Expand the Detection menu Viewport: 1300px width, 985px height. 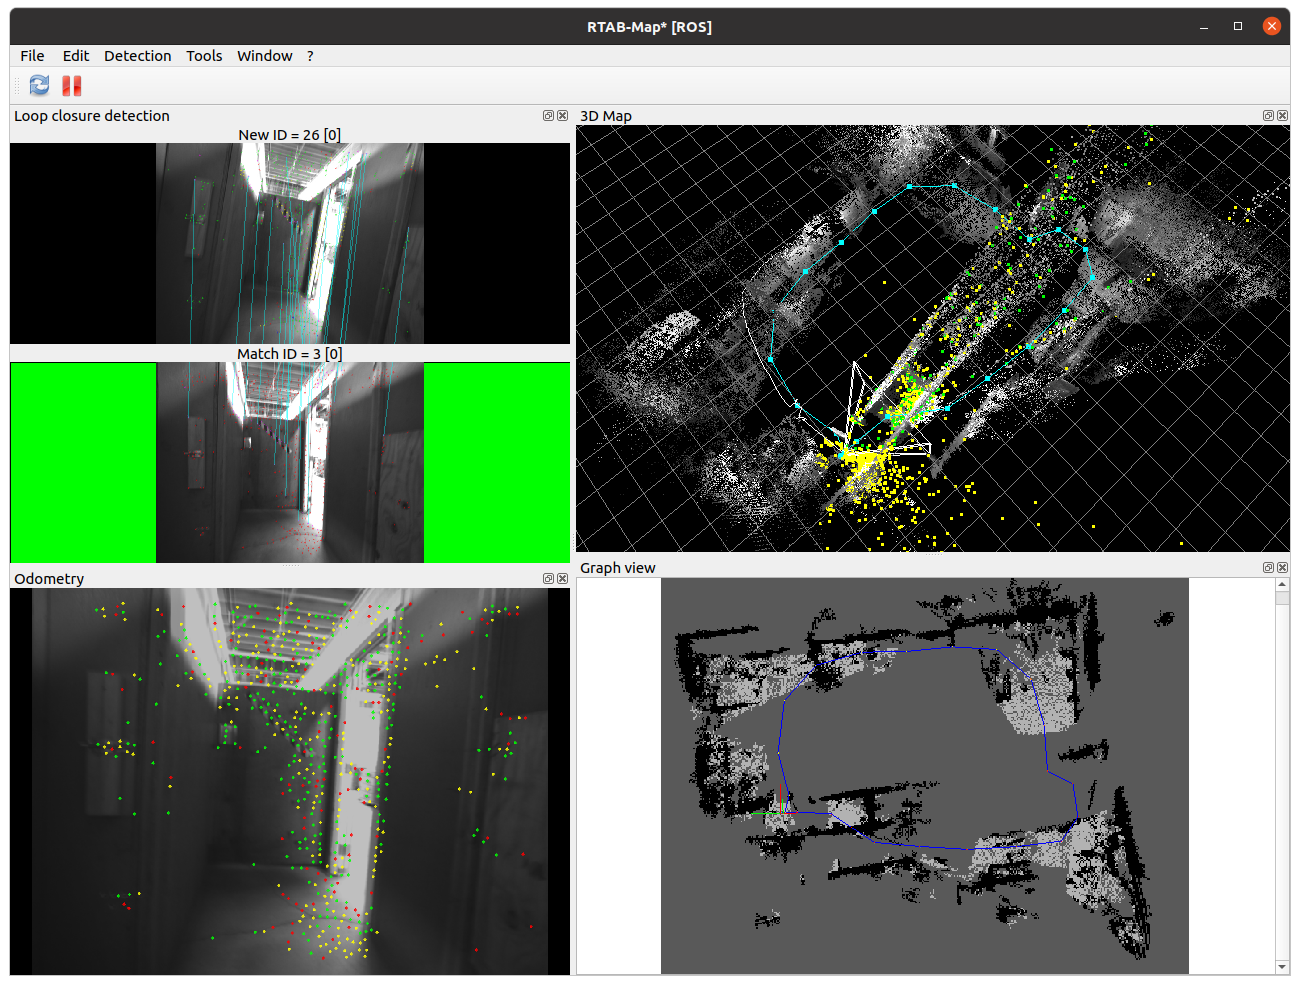[x=137, y=56]
